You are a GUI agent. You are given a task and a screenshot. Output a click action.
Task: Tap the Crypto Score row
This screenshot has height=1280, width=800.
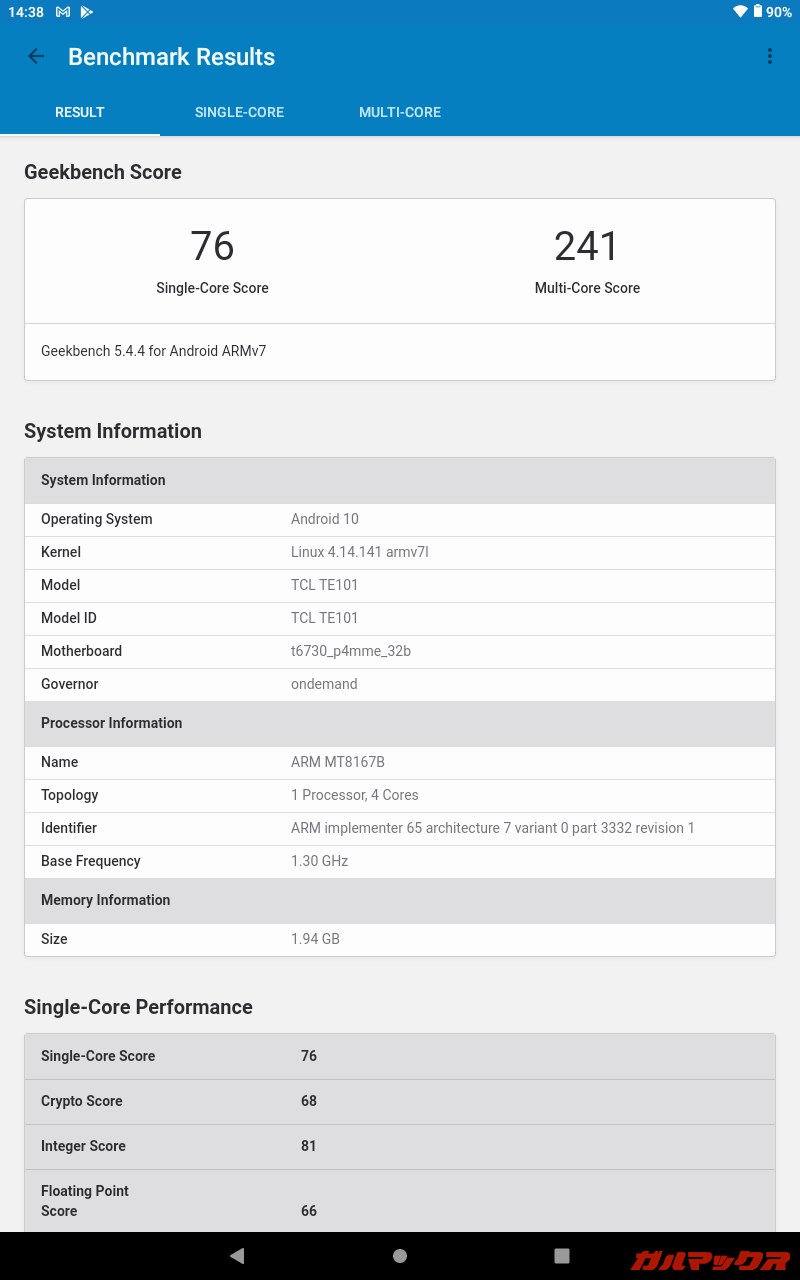pos(400,1101)
